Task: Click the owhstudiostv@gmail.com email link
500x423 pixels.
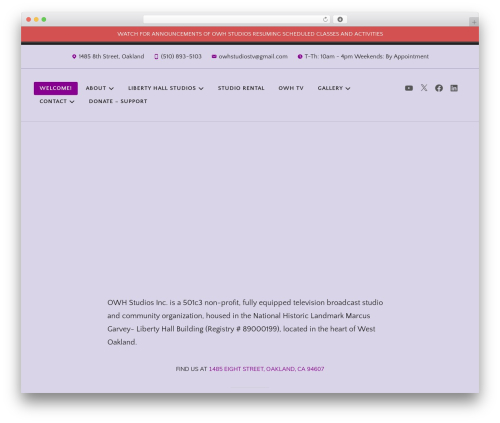Action: (x=253, y=57)
